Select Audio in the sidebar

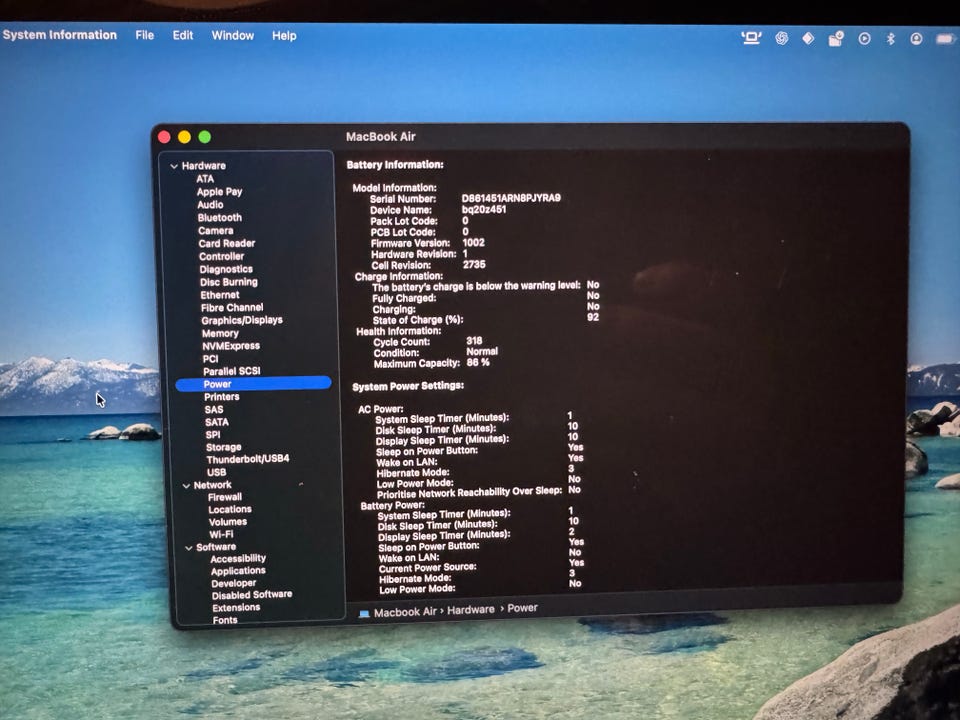click(210, 204)
